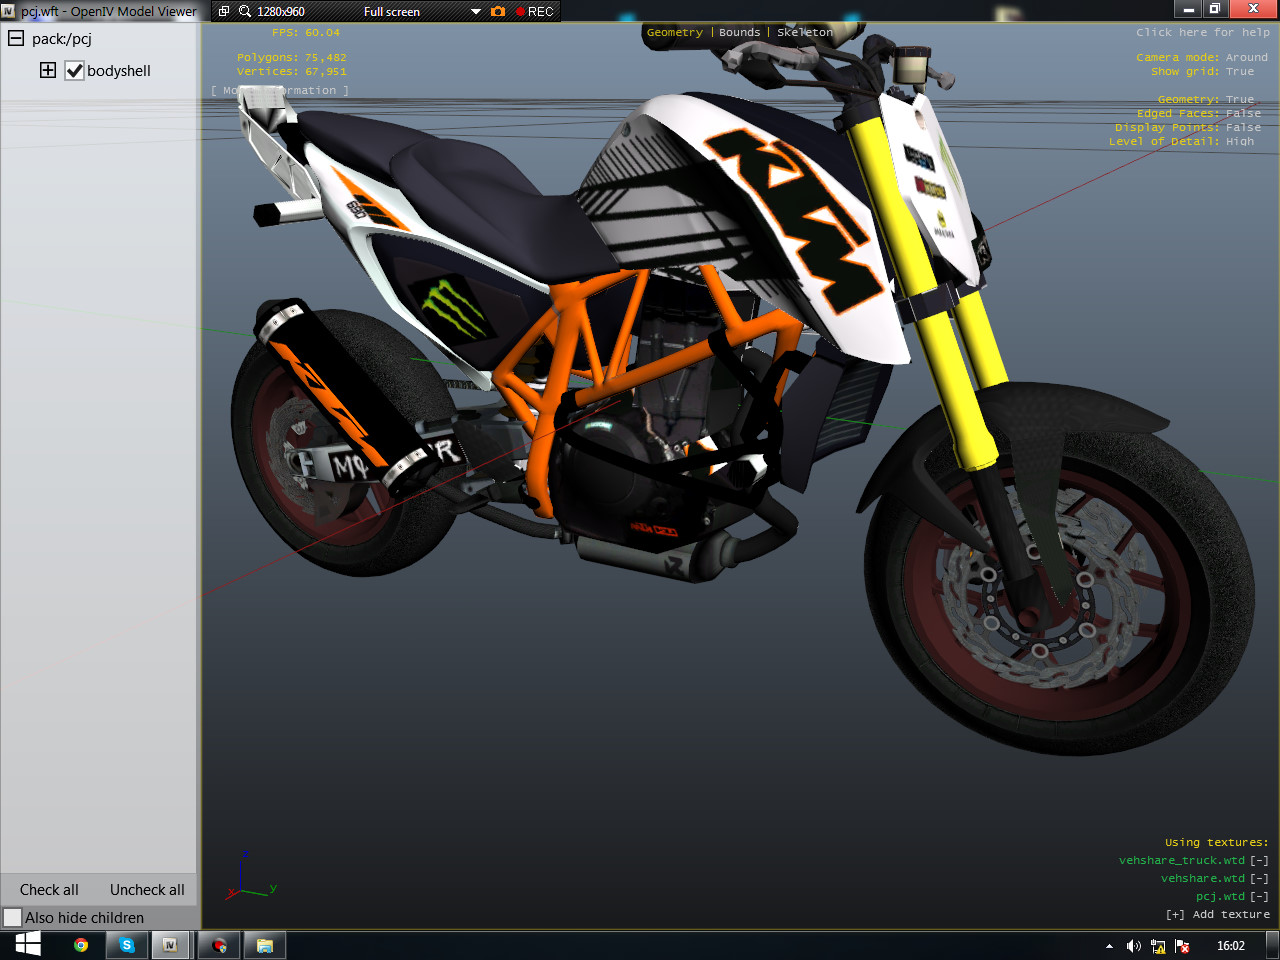Viewport: 1280px width, 960px height.
Task: Click the Uncheck all button
Action: (x=147, y=890)
